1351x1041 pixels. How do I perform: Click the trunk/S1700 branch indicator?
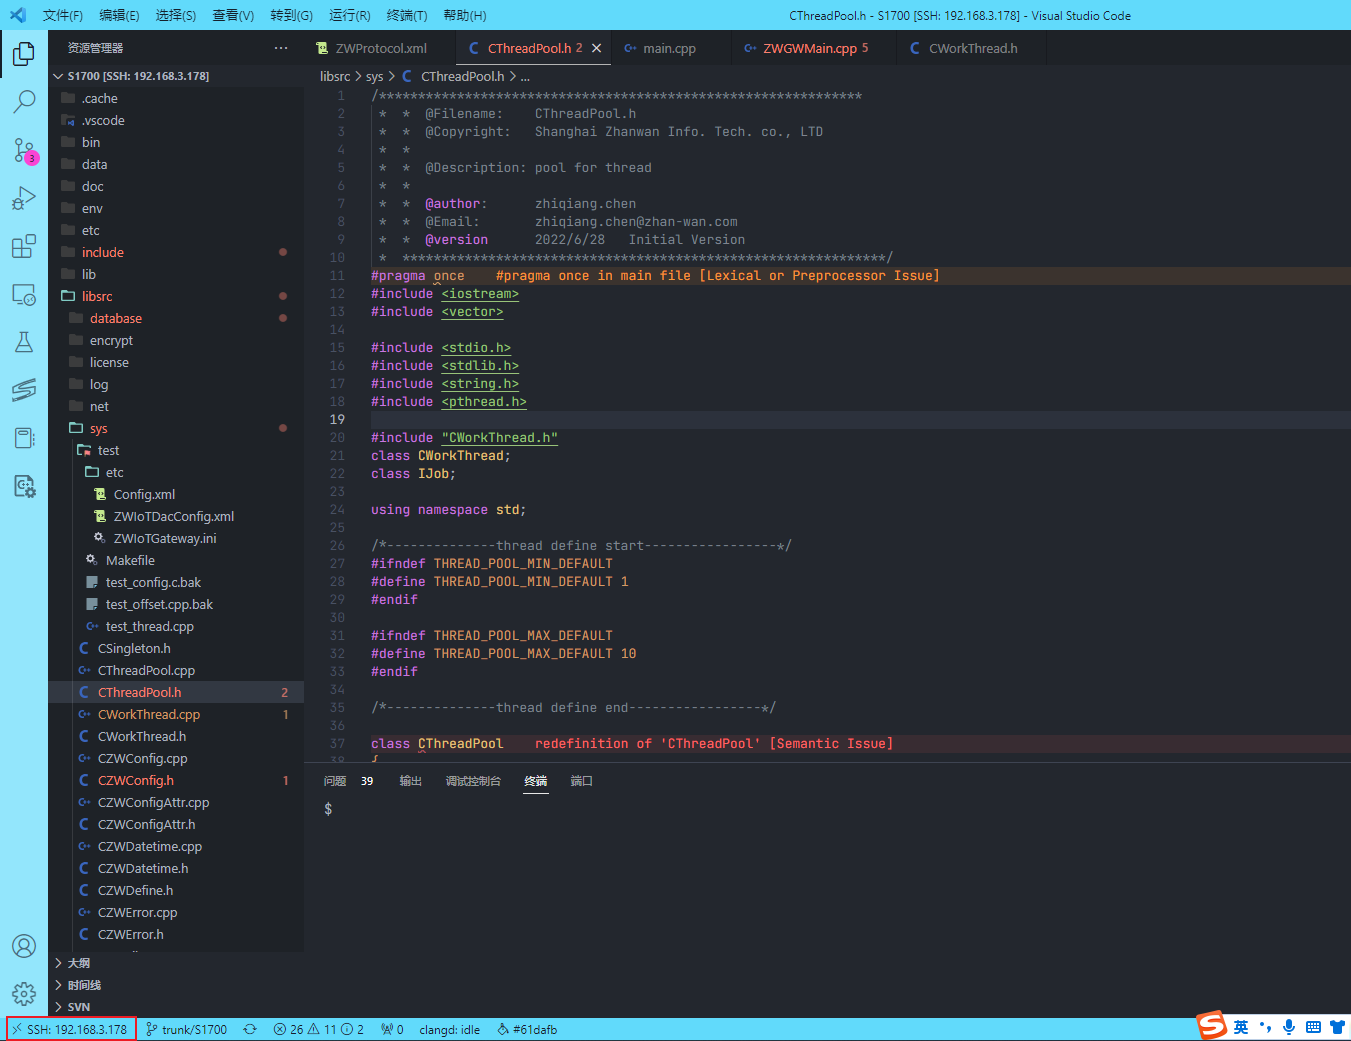click(187, 1029)
